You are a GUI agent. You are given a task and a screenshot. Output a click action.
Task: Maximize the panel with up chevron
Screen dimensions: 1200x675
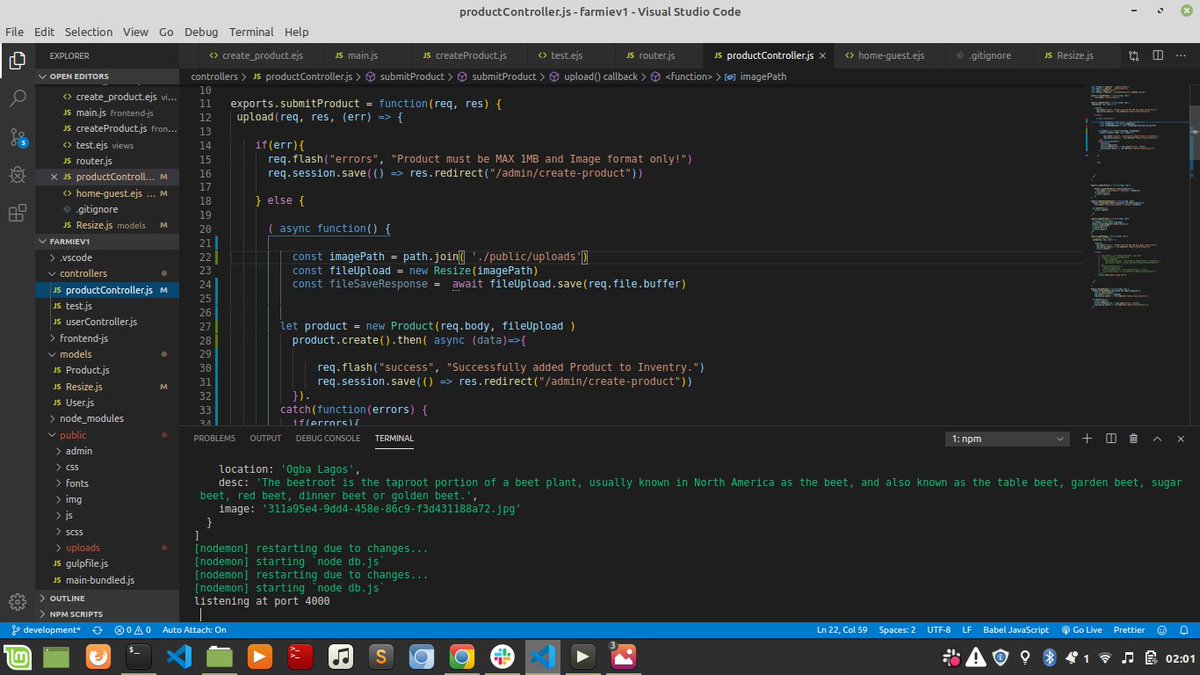[x=1157, y=438]
